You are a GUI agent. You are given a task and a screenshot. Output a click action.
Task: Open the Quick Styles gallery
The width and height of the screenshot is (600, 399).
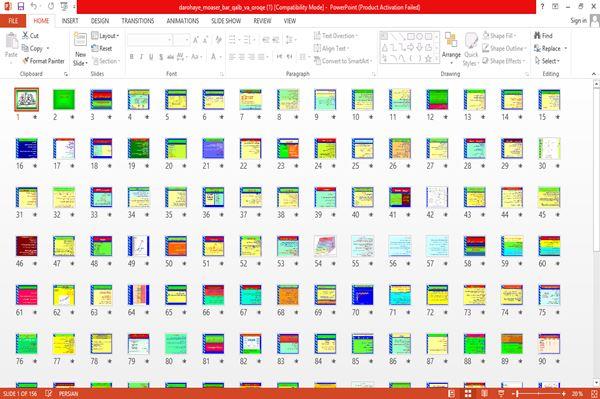click(x=471, y=50)
